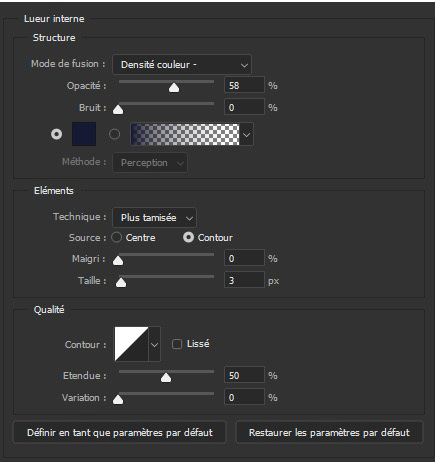The height and width of the screenshot is (462, 435).
Task: Select the solid color radio button
Action: coord(56,134)
